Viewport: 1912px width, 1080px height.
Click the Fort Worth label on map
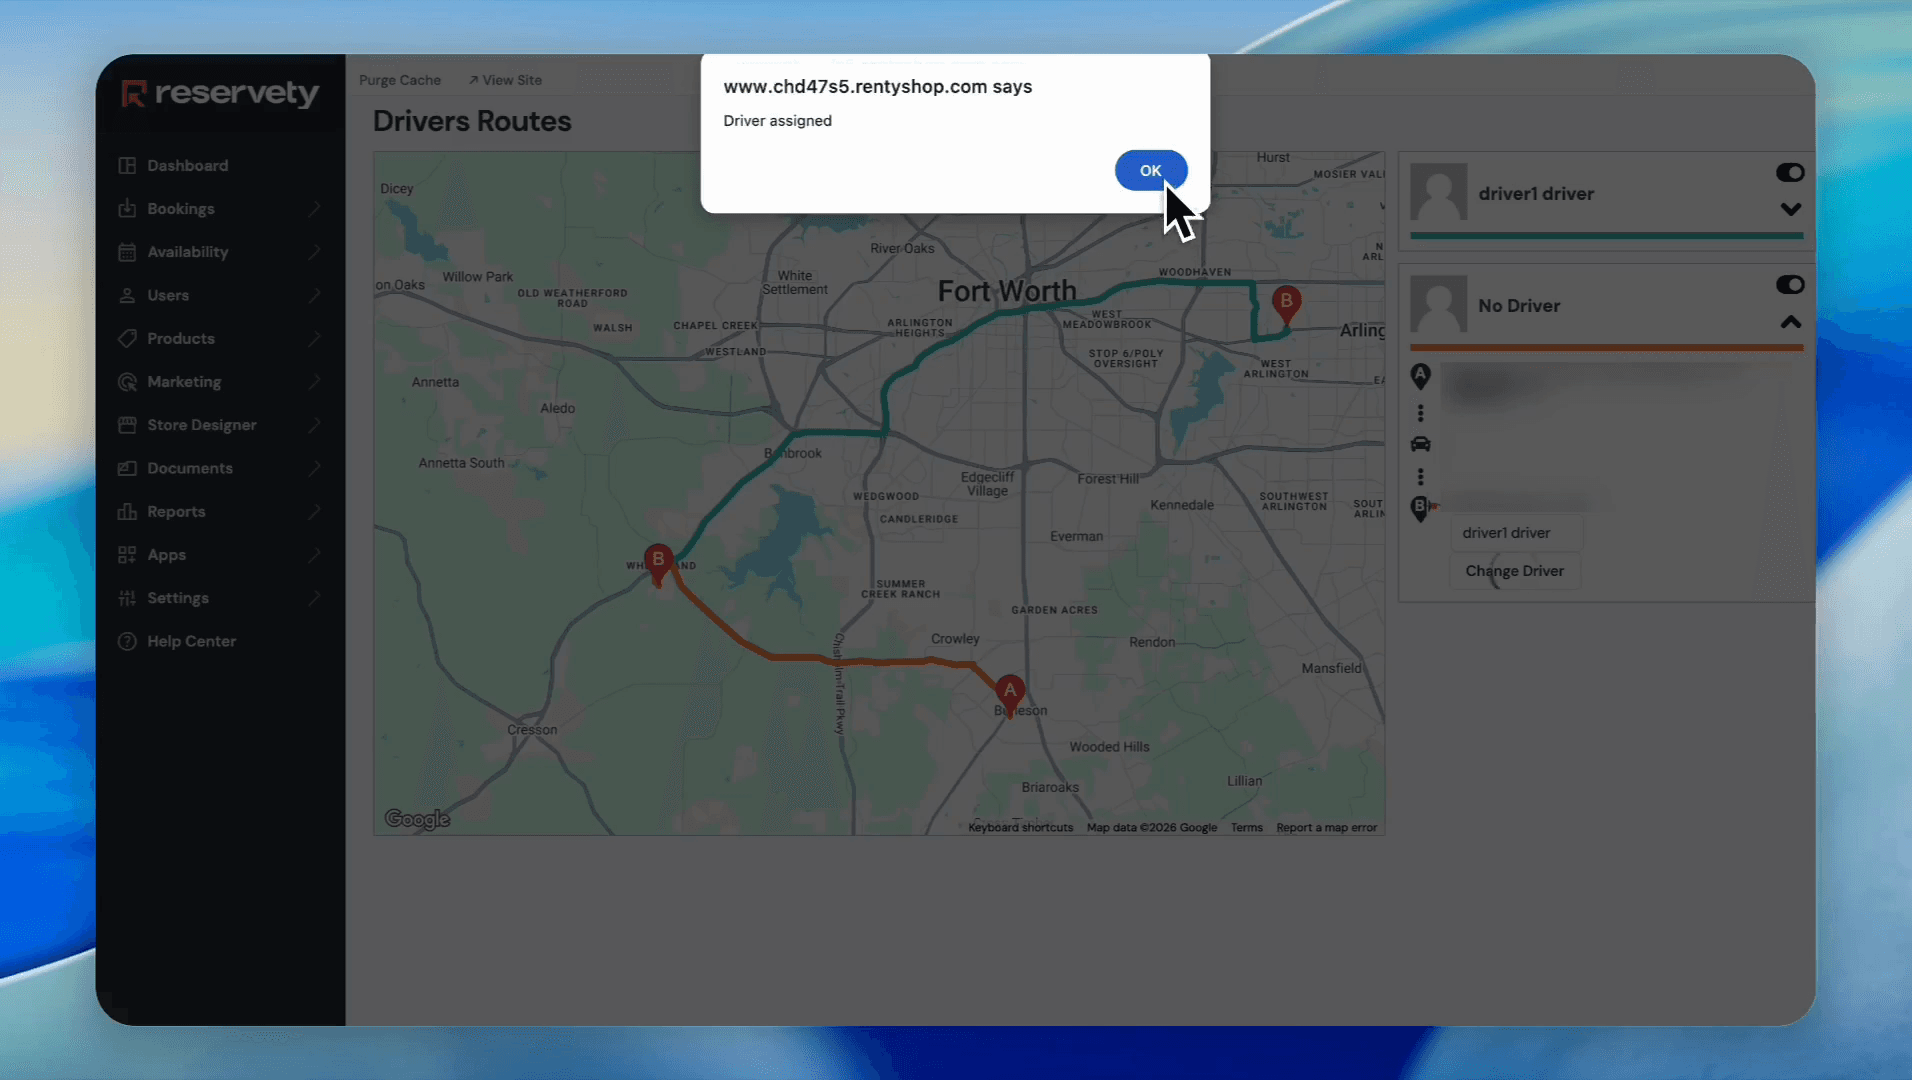pyautogui.click(x=1007, y=291)
